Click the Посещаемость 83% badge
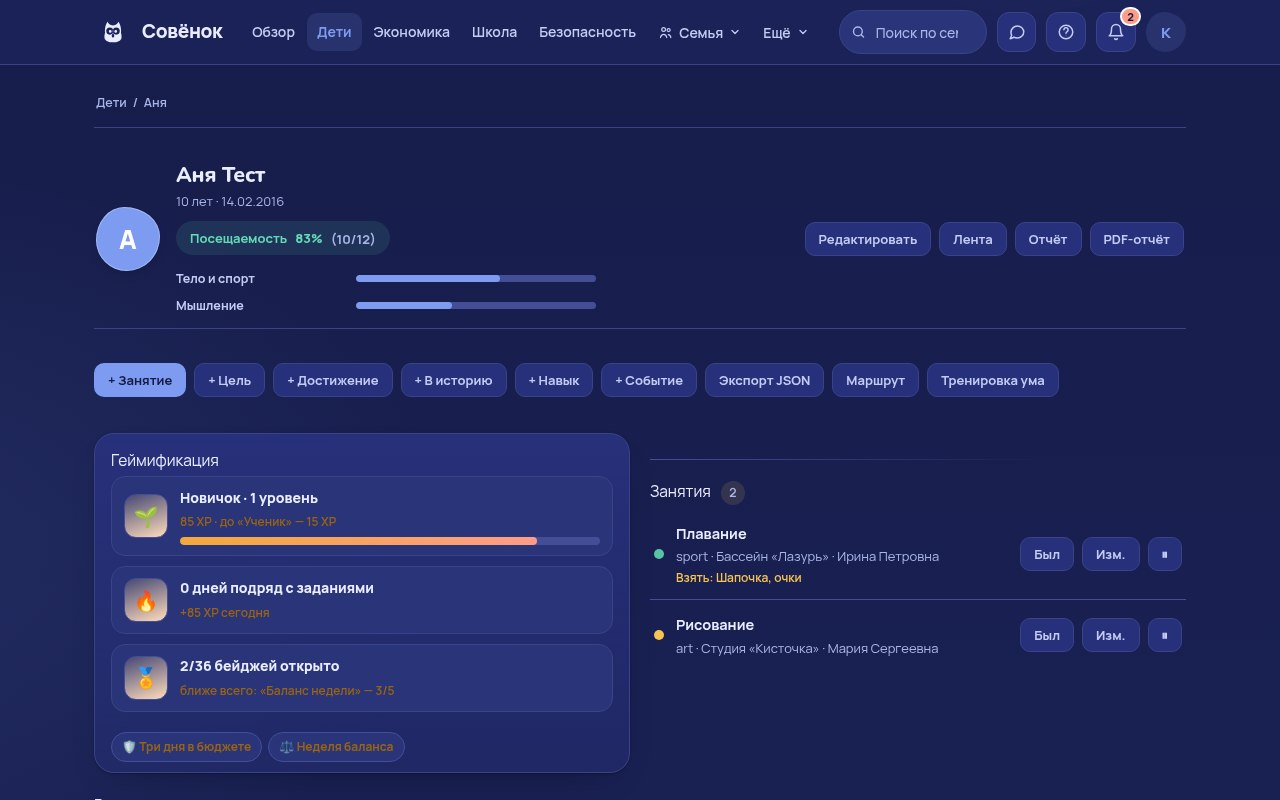The height and width of the screenshot is (800, 1280). (x=283, y=239)
